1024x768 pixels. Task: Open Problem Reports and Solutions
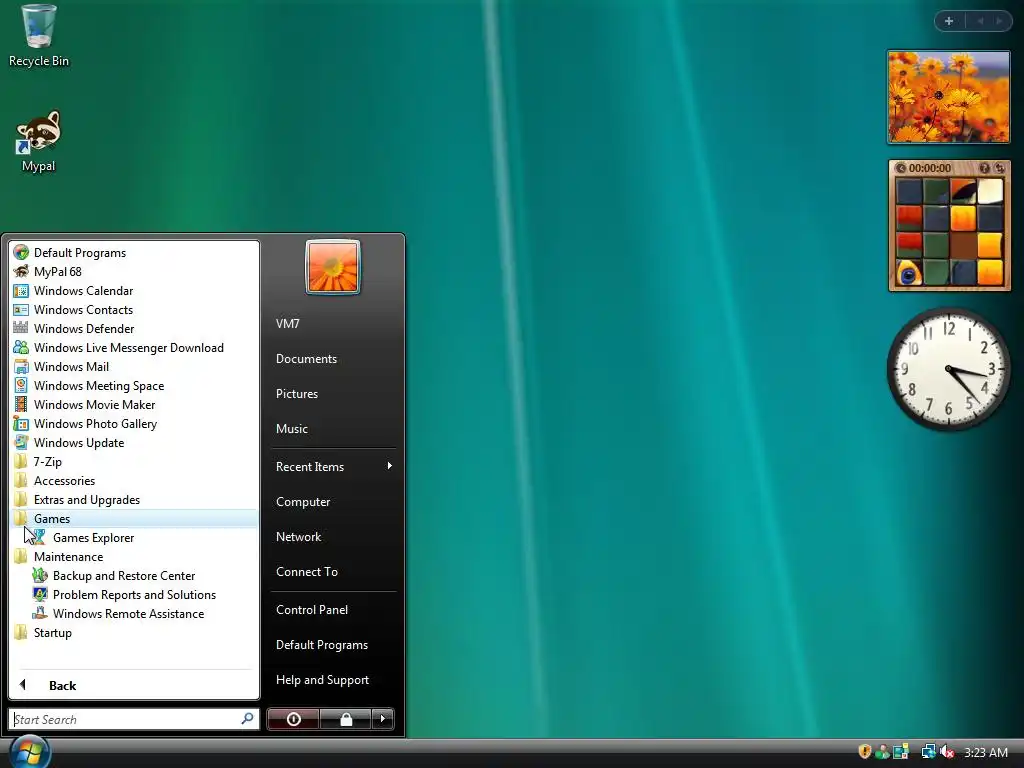point(135,594)
